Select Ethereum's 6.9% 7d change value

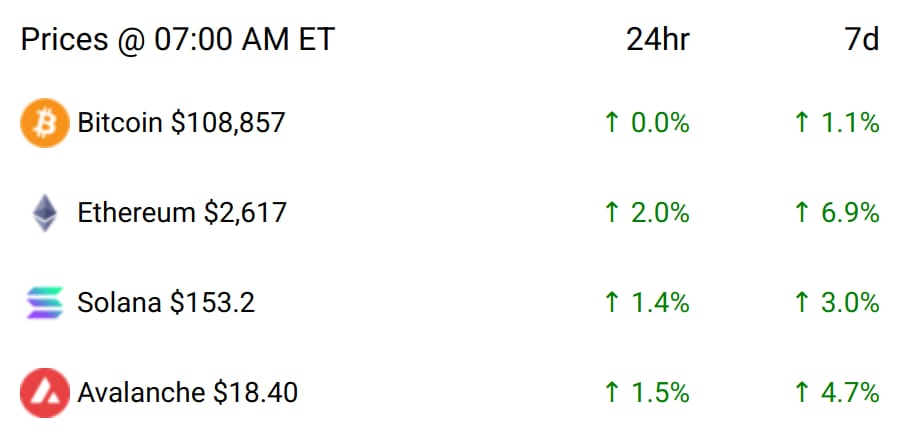[x=850, y=213]
